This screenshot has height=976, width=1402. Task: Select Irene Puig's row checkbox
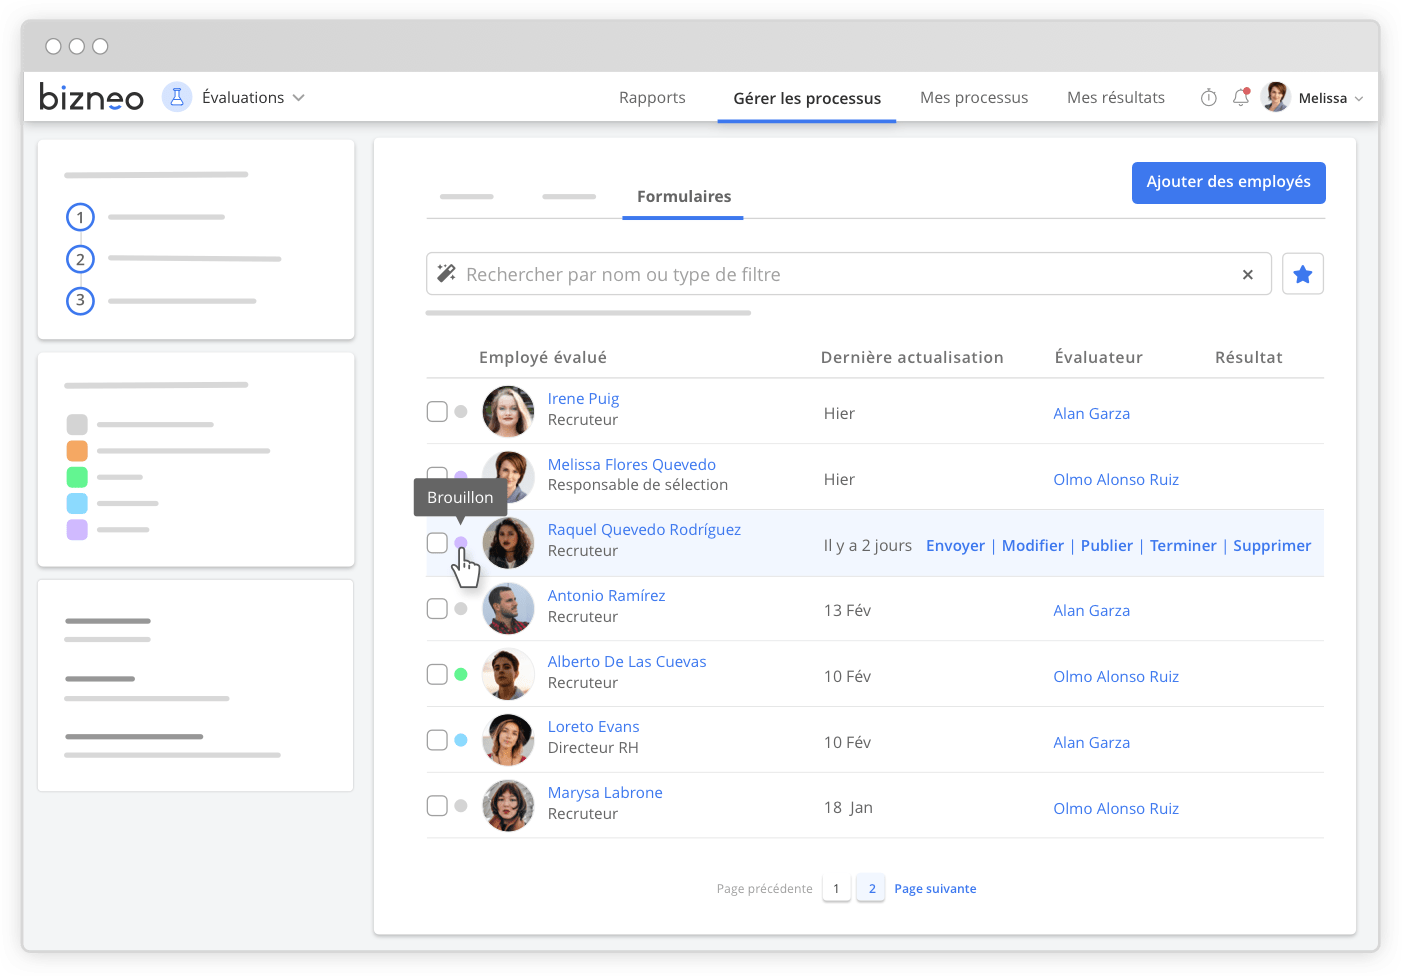(x=437, y=411)
